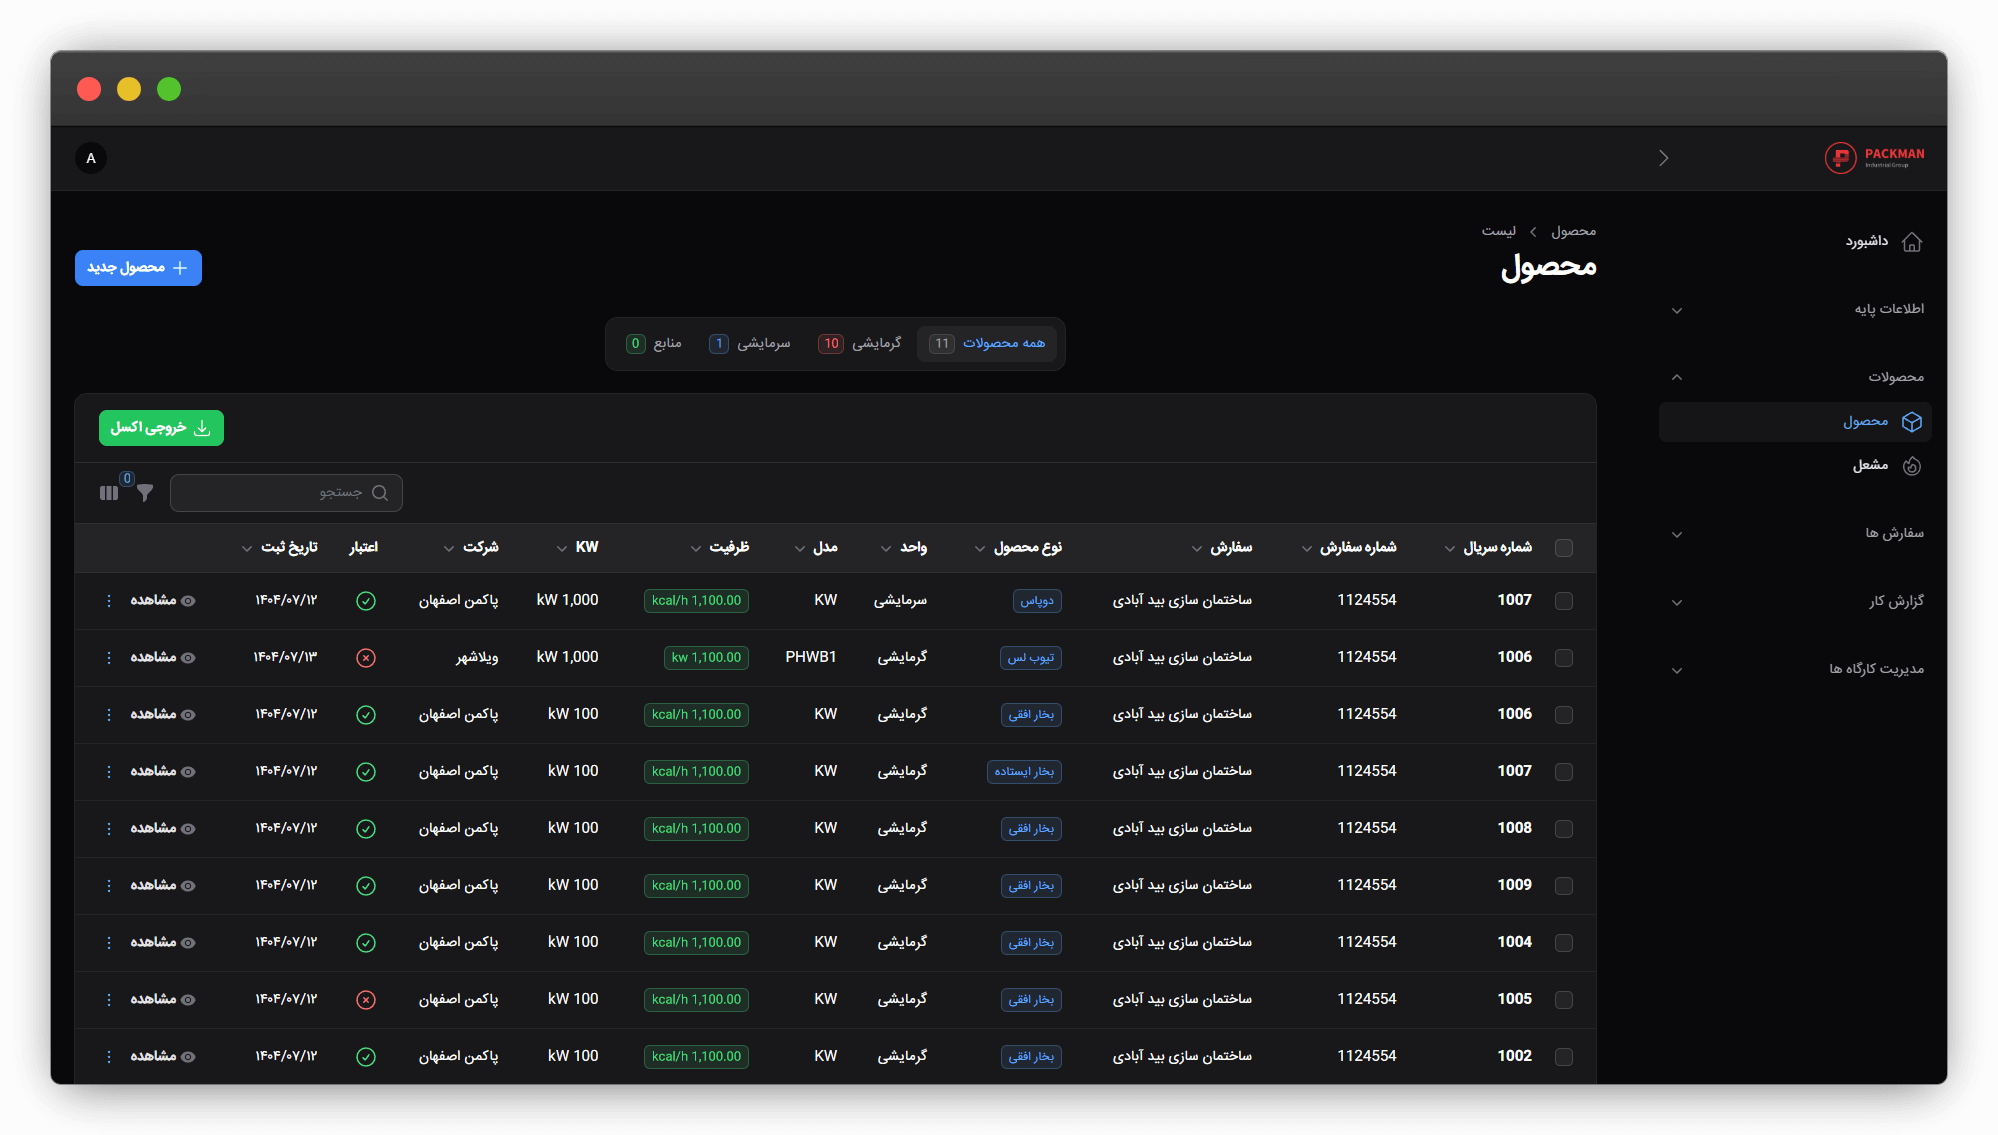
Task: Open three-dot menu for first row 1007
Action: point(109,601)
